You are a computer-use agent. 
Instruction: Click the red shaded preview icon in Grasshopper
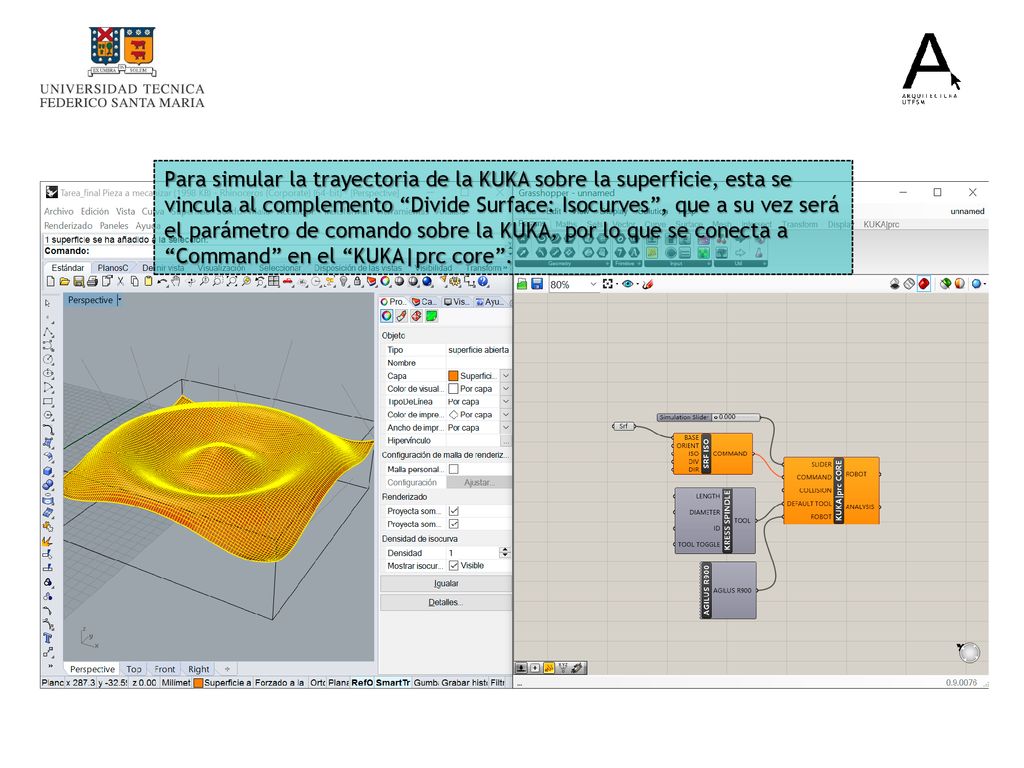point(923,284)
